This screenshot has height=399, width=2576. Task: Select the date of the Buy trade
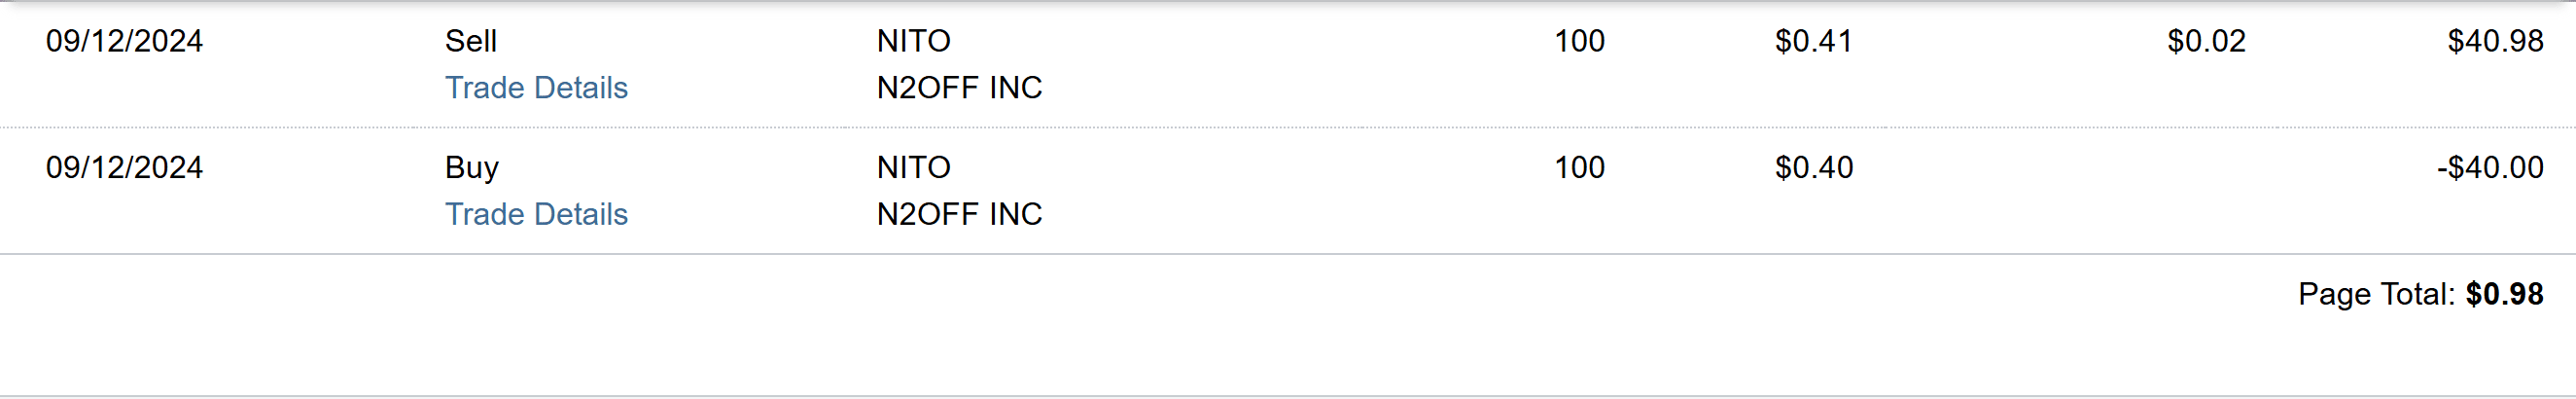pos(124,167)
